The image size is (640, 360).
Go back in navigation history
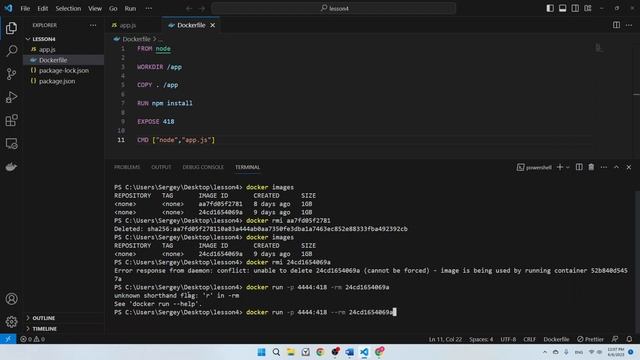coord(189,8)
